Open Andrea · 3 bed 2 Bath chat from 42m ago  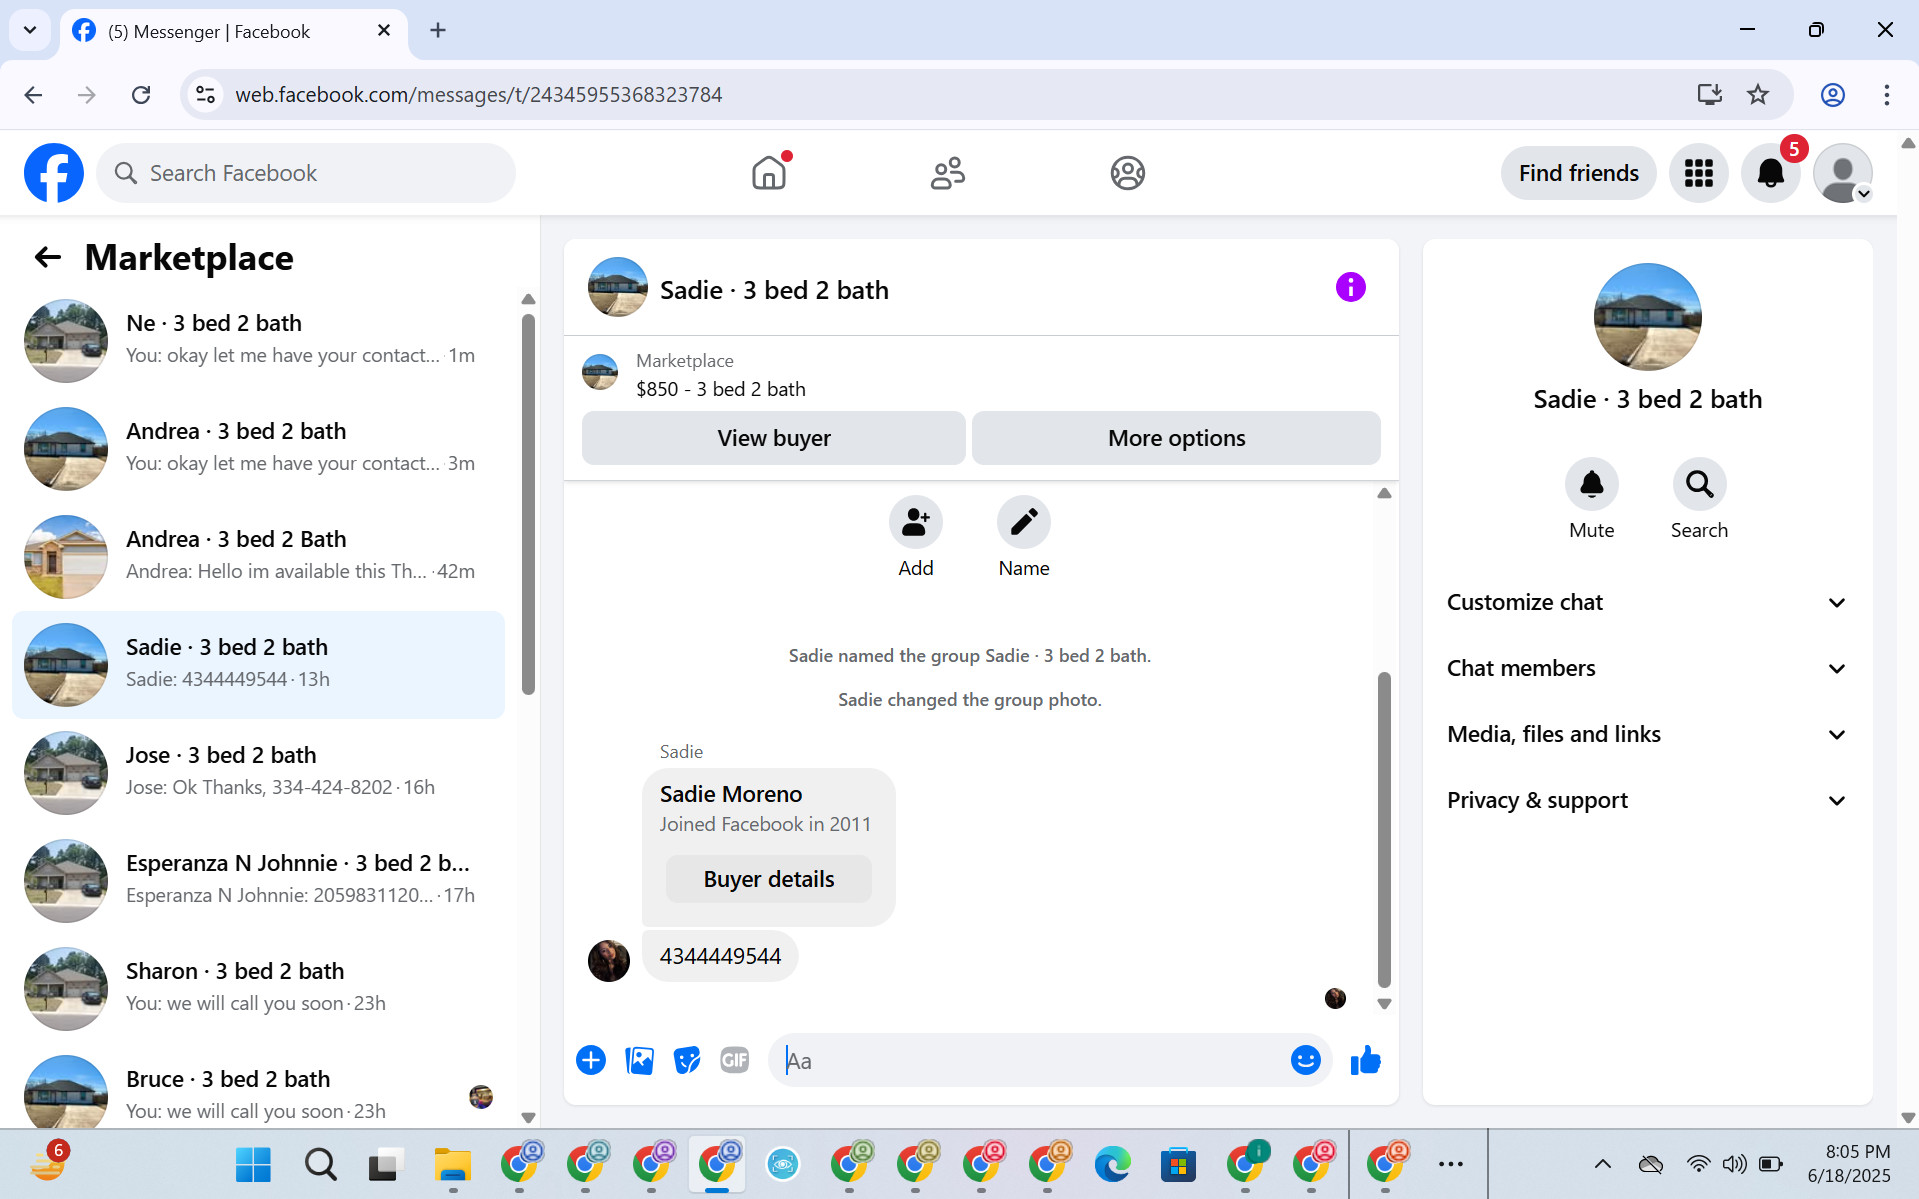tap(258, 556)
